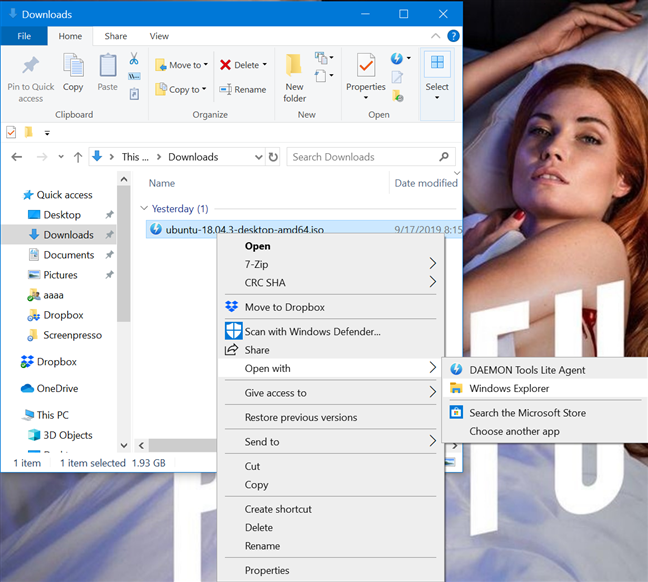
Task: Click the Edit icon in Open group
Action: (x=397, y=77)
